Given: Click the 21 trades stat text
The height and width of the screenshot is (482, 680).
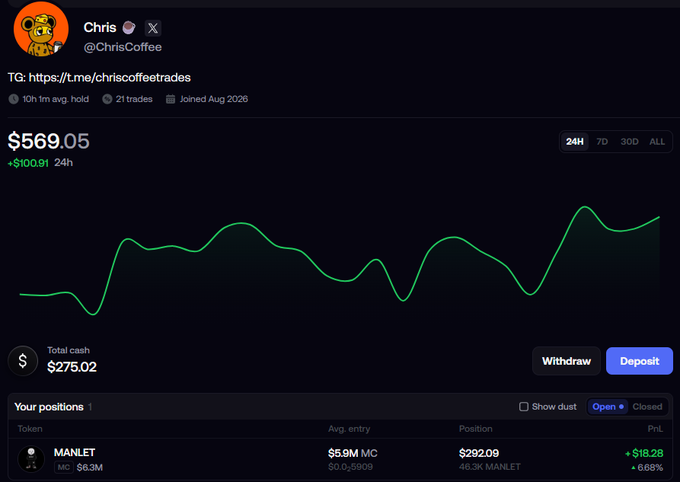Looking at the screenshot, I should pyautogui.click(x=134, y=99).
